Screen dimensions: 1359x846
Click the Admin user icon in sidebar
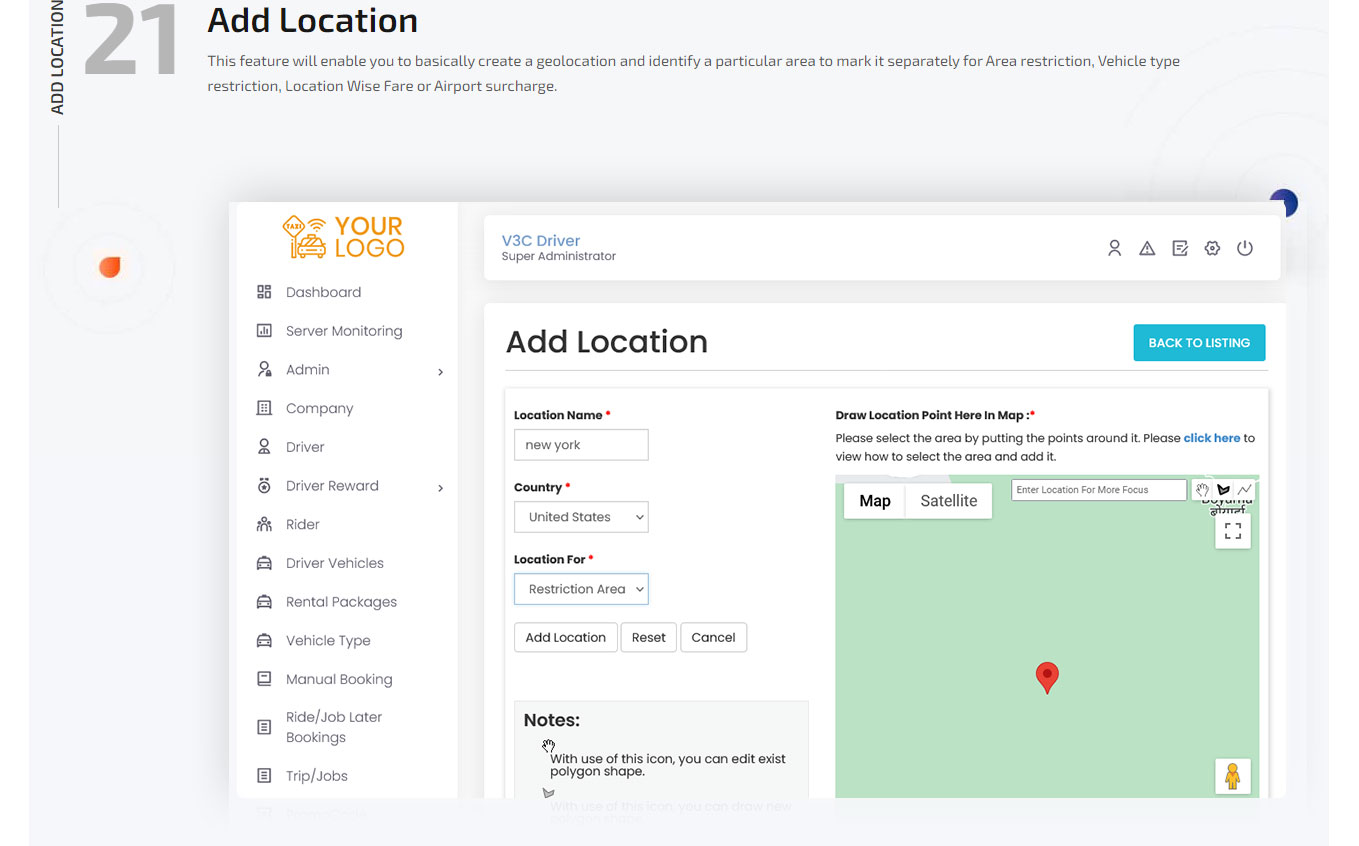pos(264,369)
